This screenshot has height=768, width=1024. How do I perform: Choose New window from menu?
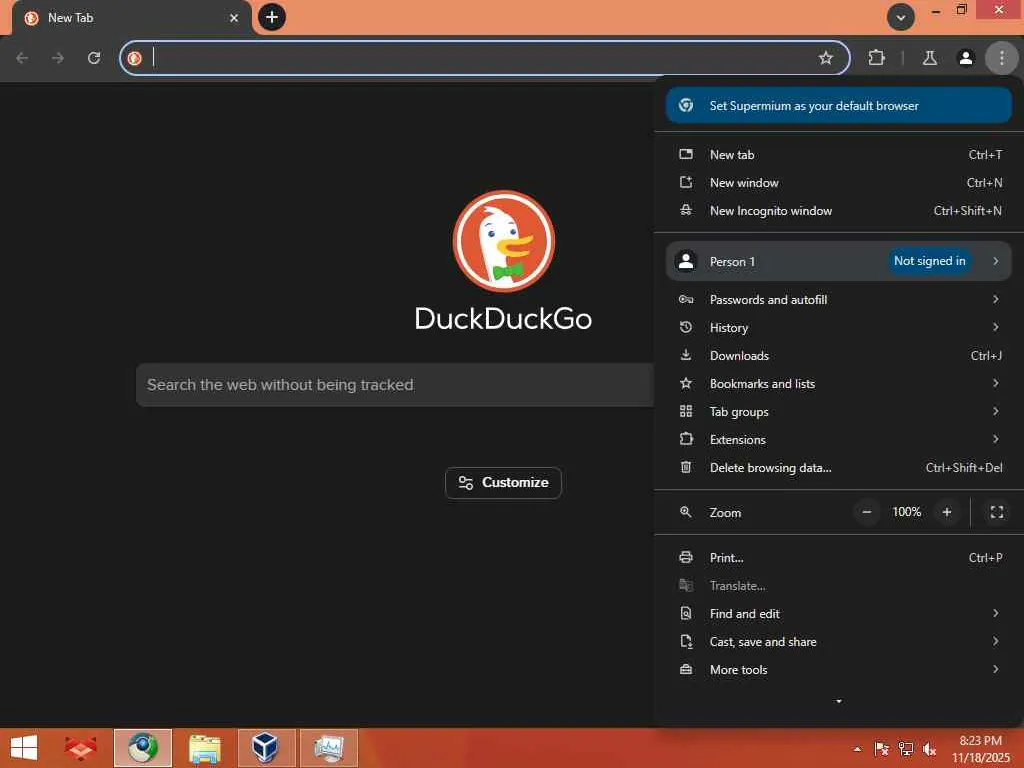pos(839,183)
